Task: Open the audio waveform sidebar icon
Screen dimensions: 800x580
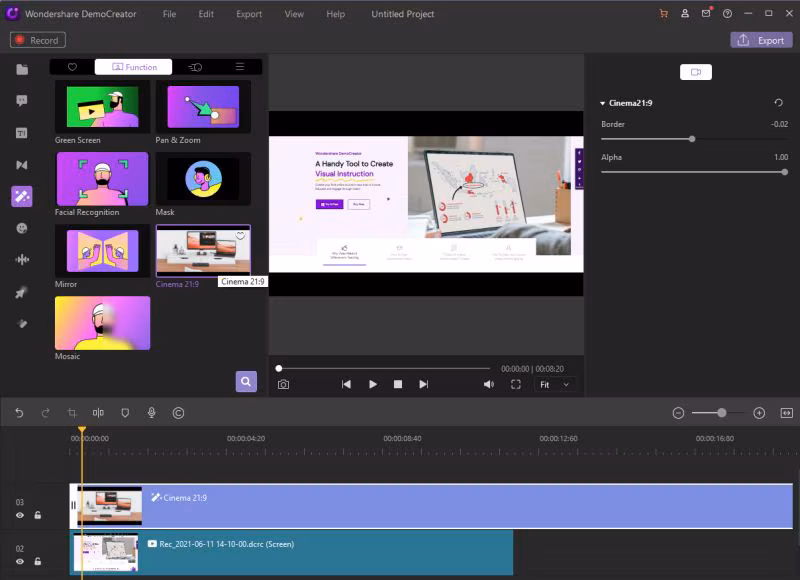Action: click(21, 260)
